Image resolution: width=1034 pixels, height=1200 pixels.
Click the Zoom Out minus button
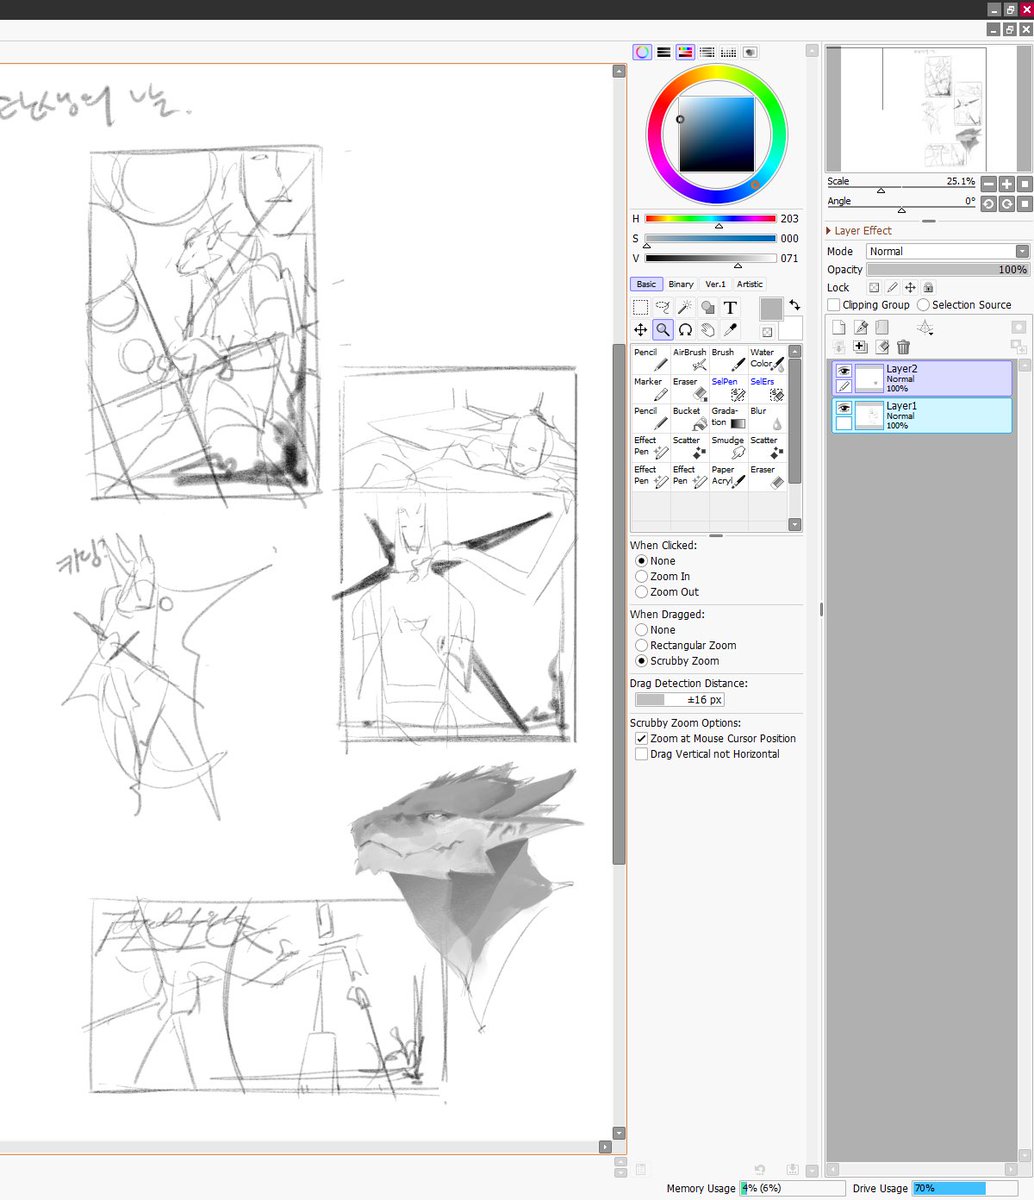click(988, 184)
